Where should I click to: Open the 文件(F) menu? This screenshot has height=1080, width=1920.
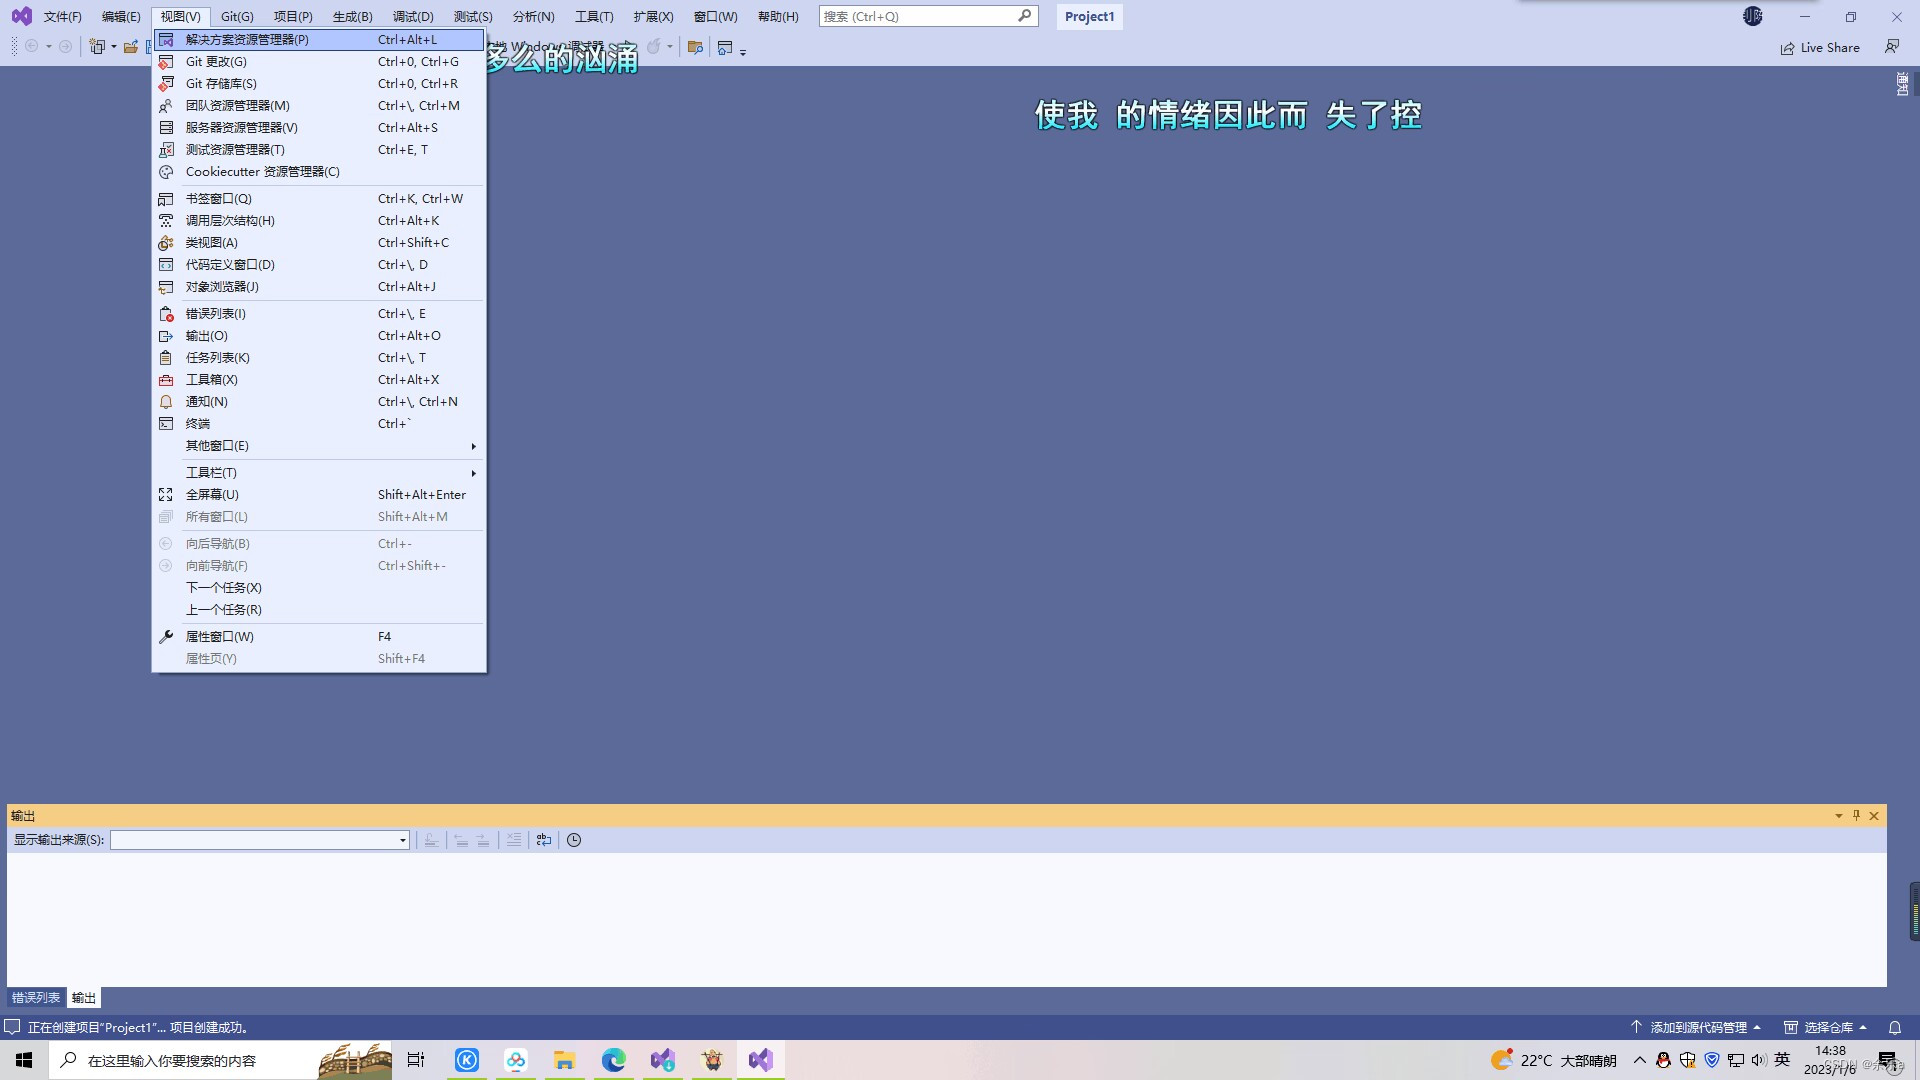coord(62,17)
